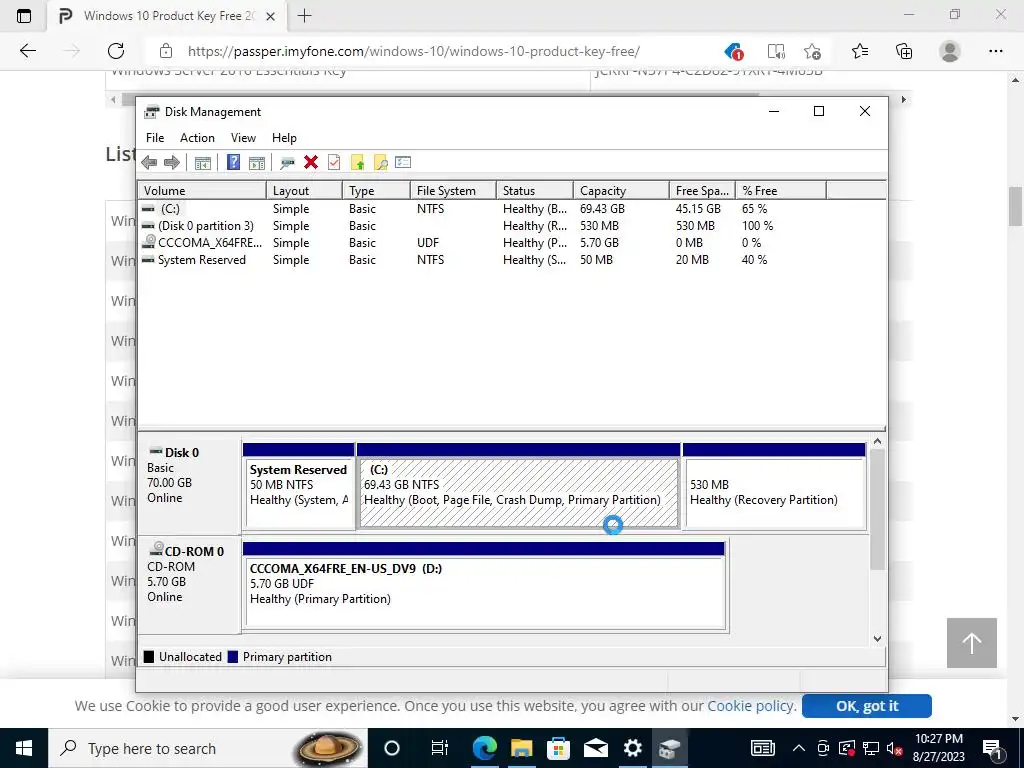Click the Forward arrow in Disk Management toolbar

pyautogui.click(x=172, y=163)
